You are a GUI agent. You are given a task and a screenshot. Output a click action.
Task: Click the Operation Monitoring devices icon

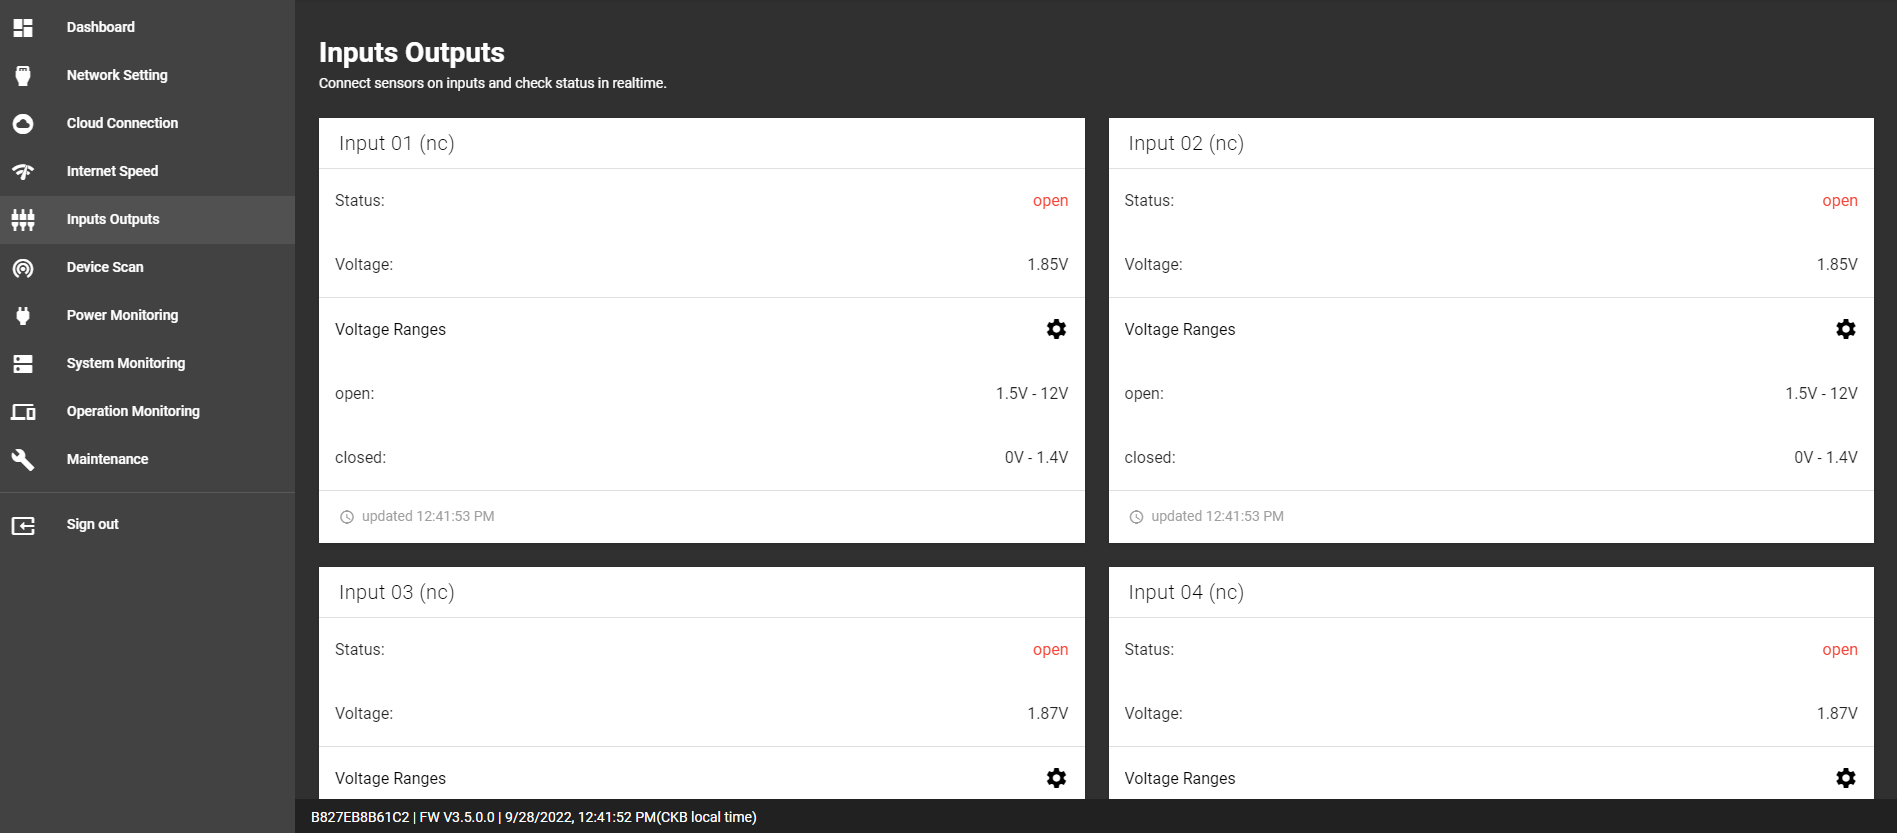pos(23,412)
